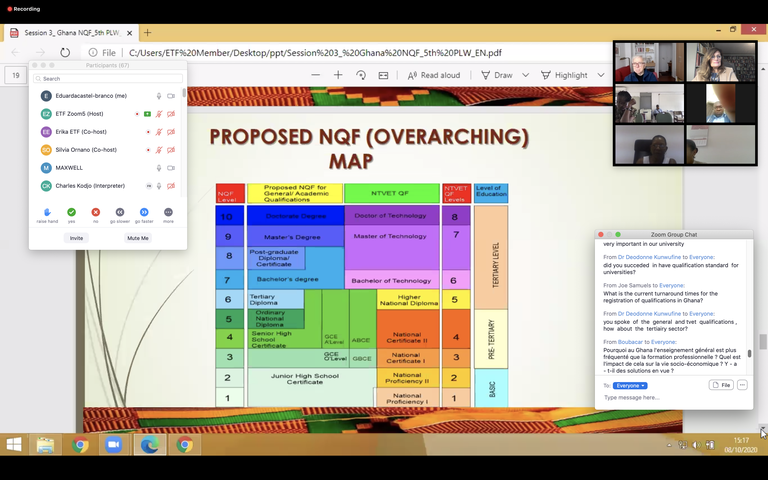Click the green yes reaction icon

tap(71, 212)
